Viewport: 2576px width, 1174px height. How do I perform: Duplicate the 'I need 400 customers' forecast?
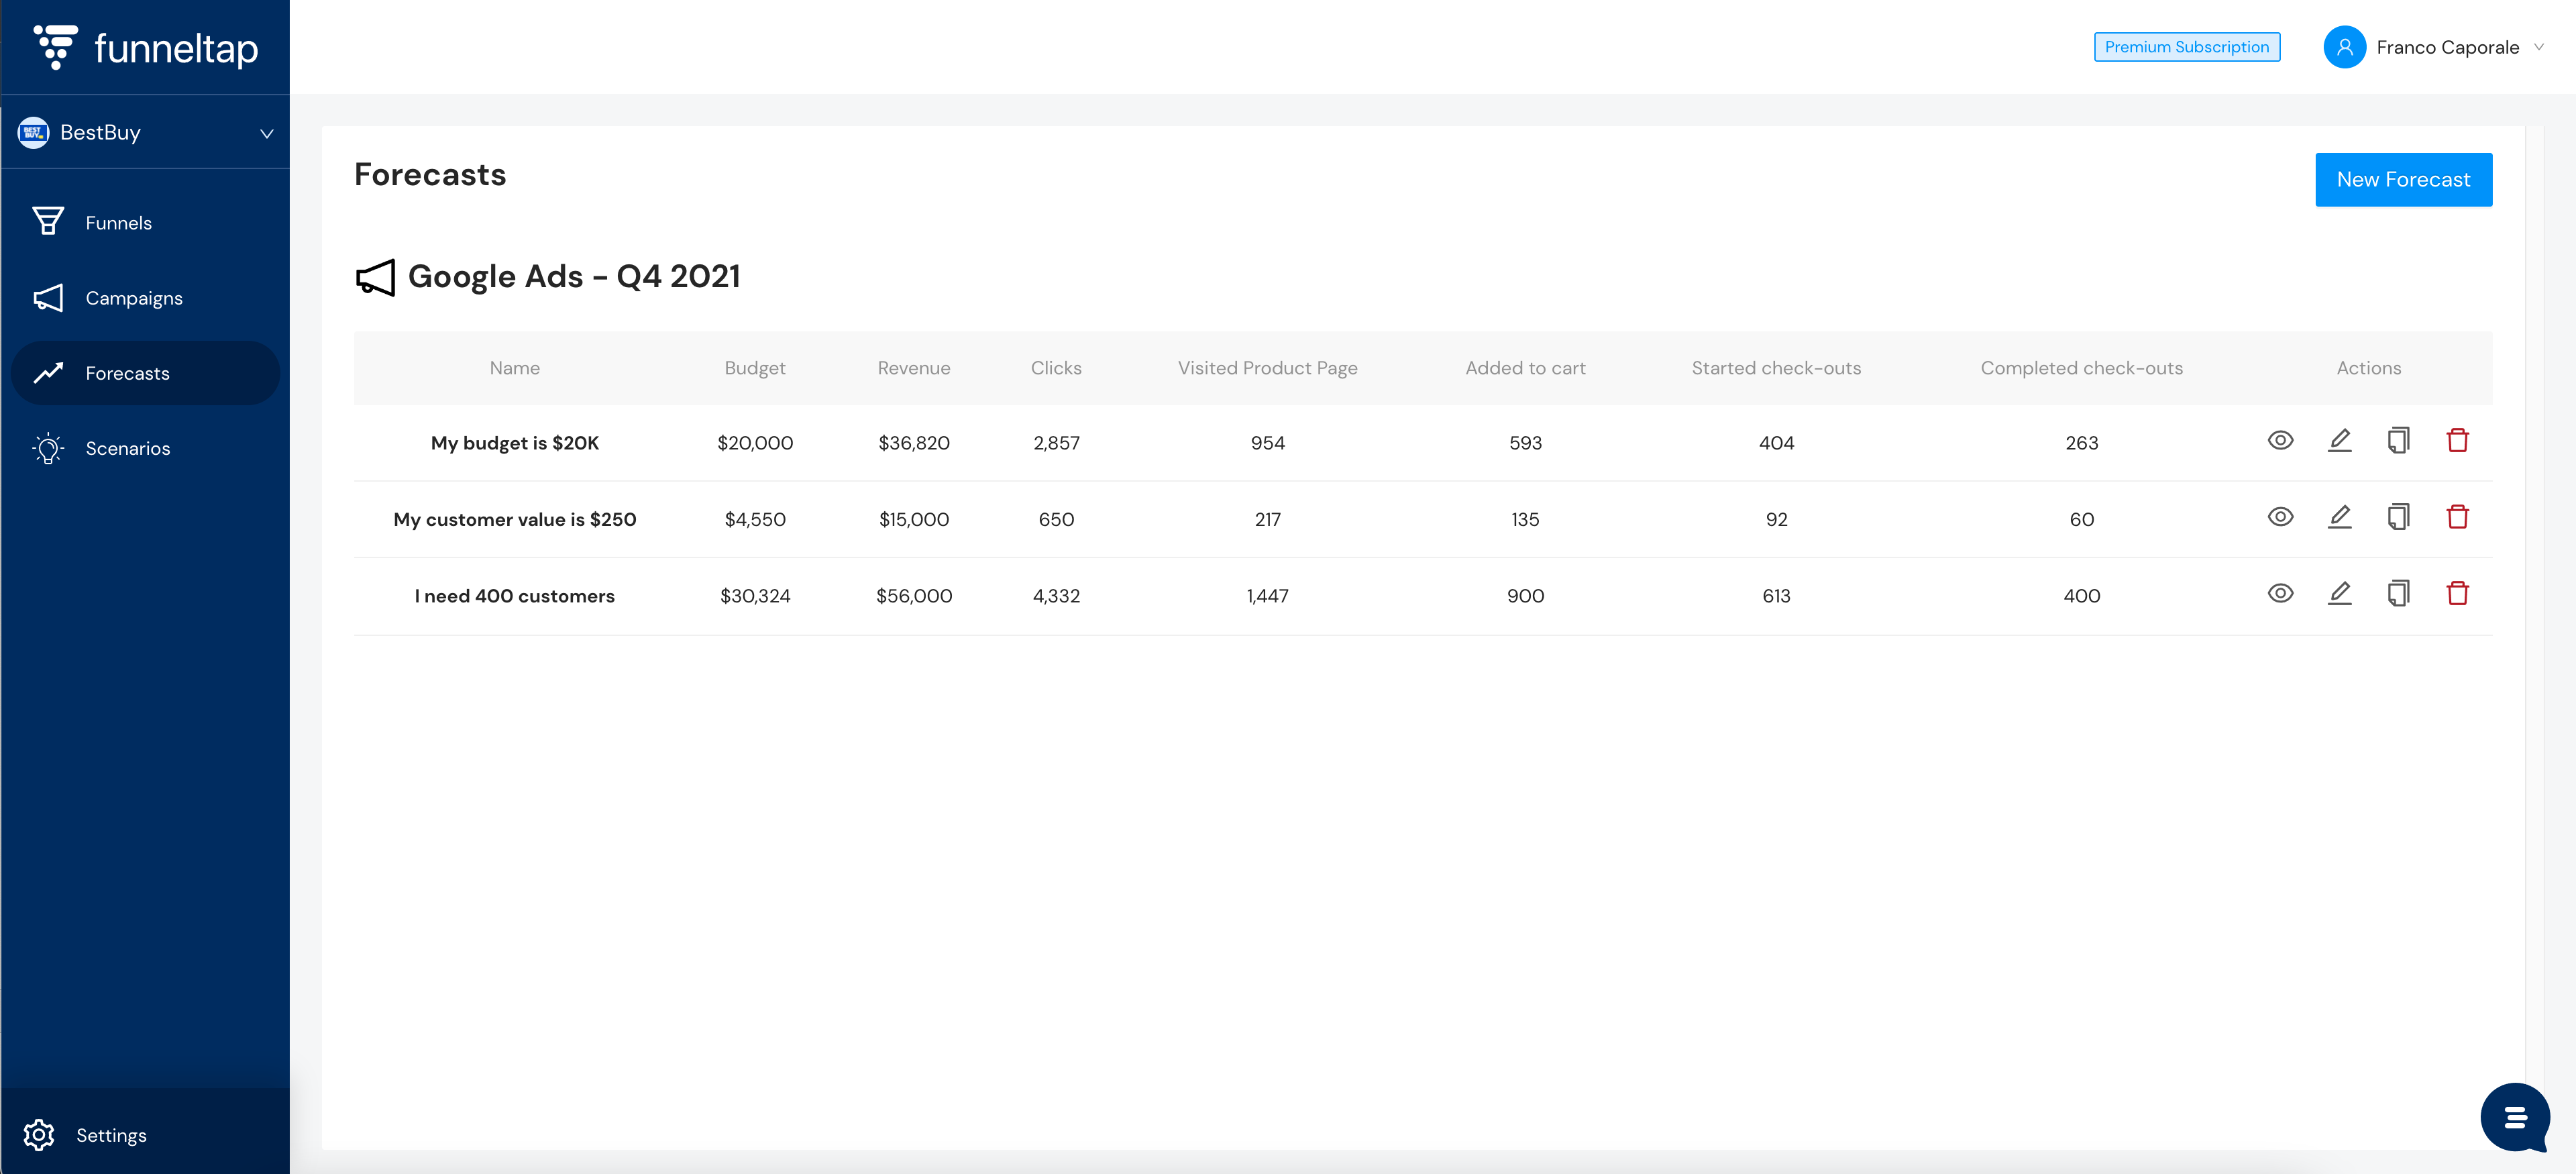coord(2399,593)
